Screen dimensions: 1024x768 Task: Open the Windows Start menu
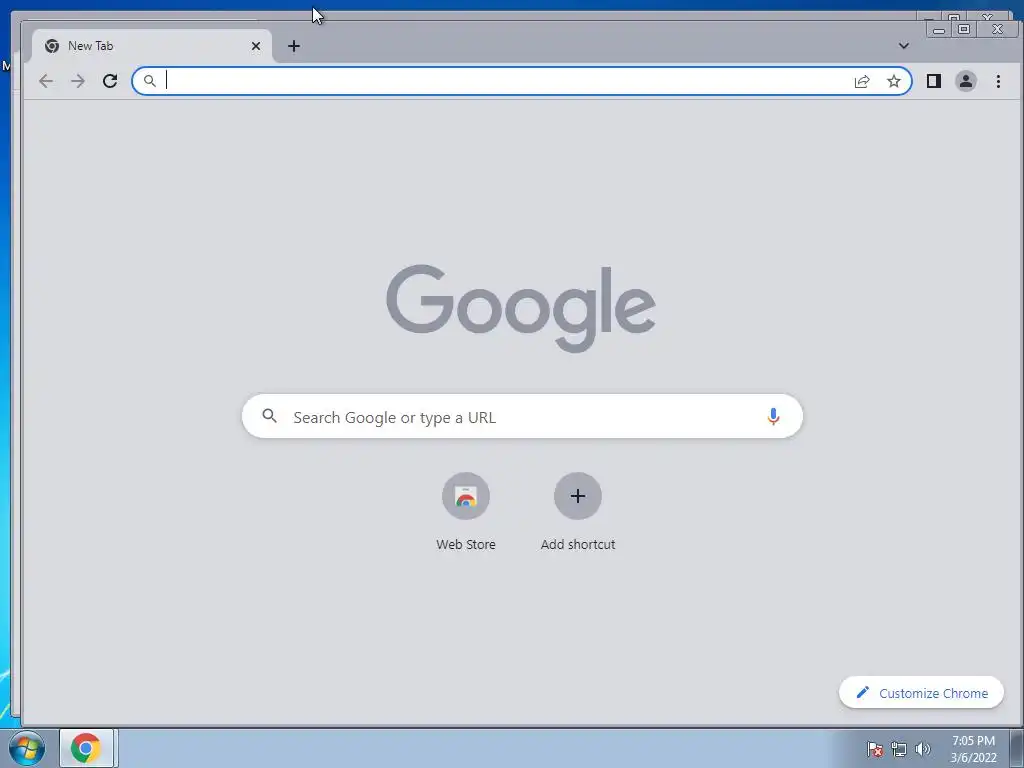pyautogui.click(x=27, y=748)
